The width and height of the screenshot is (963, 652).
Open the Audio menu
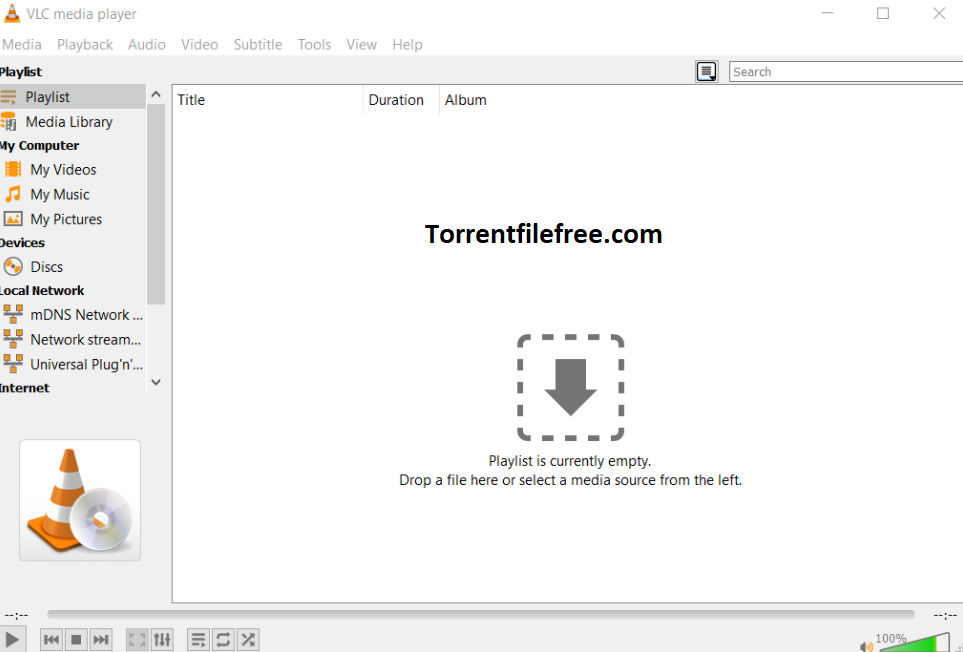[147, 45]
